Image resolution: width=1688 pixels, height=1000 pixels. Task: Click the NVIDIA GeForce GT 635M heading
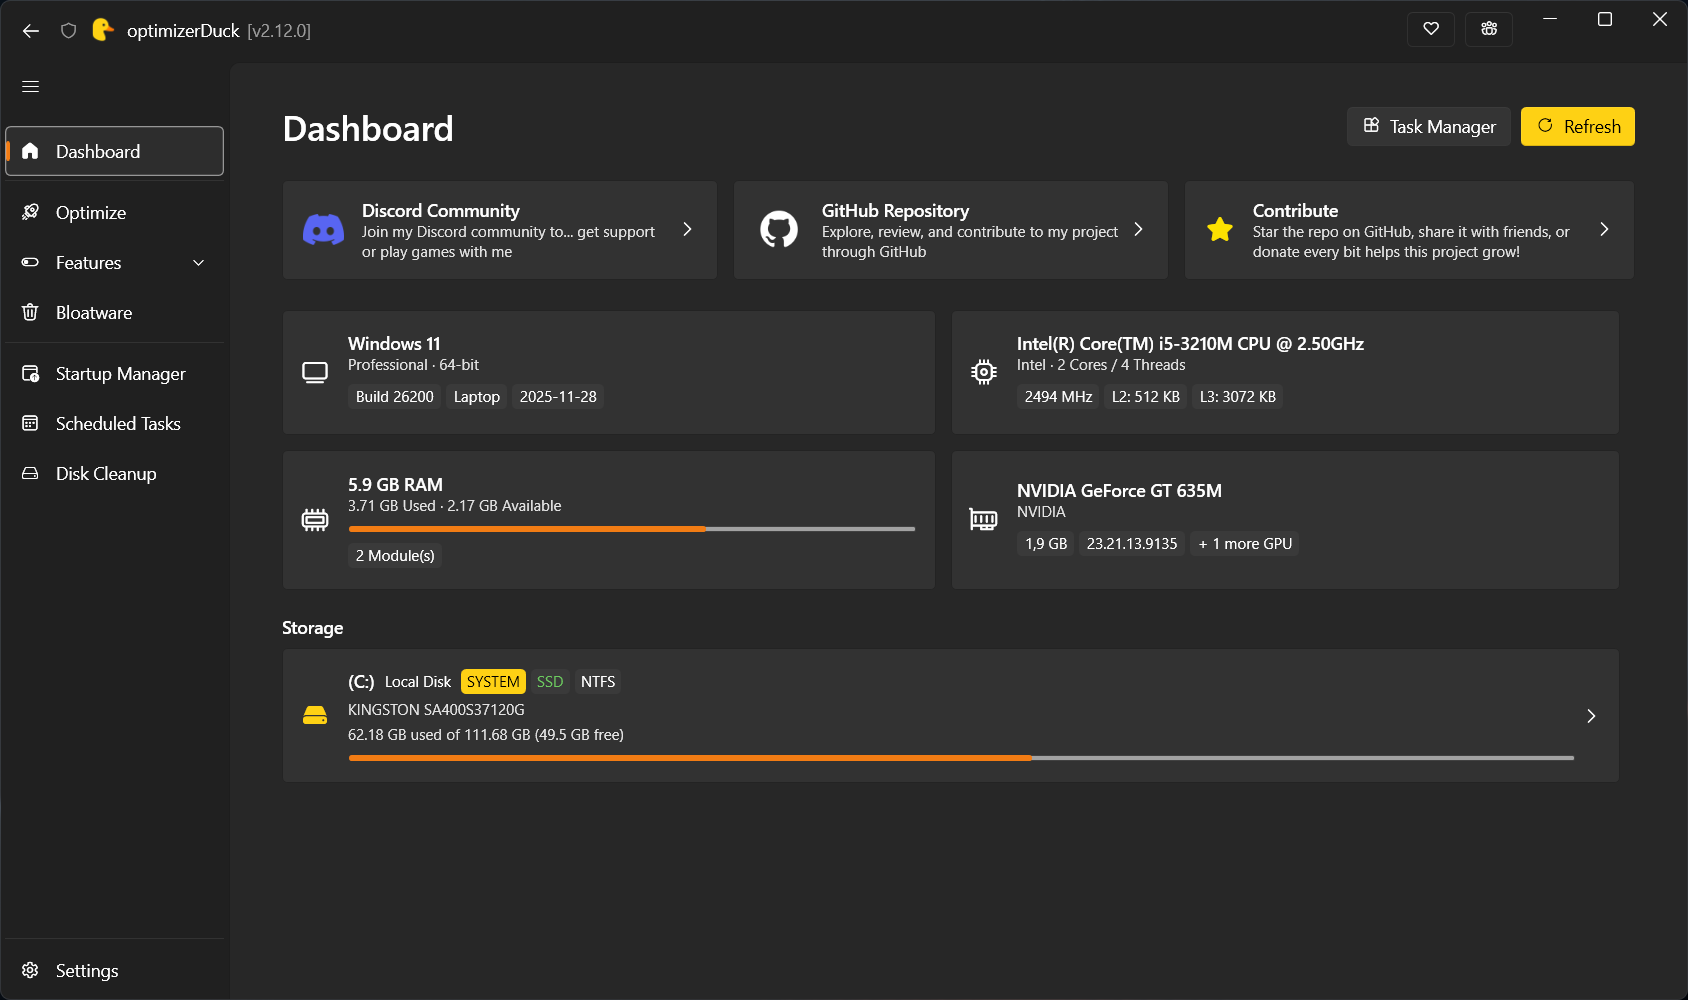(x=1119, y=491)
